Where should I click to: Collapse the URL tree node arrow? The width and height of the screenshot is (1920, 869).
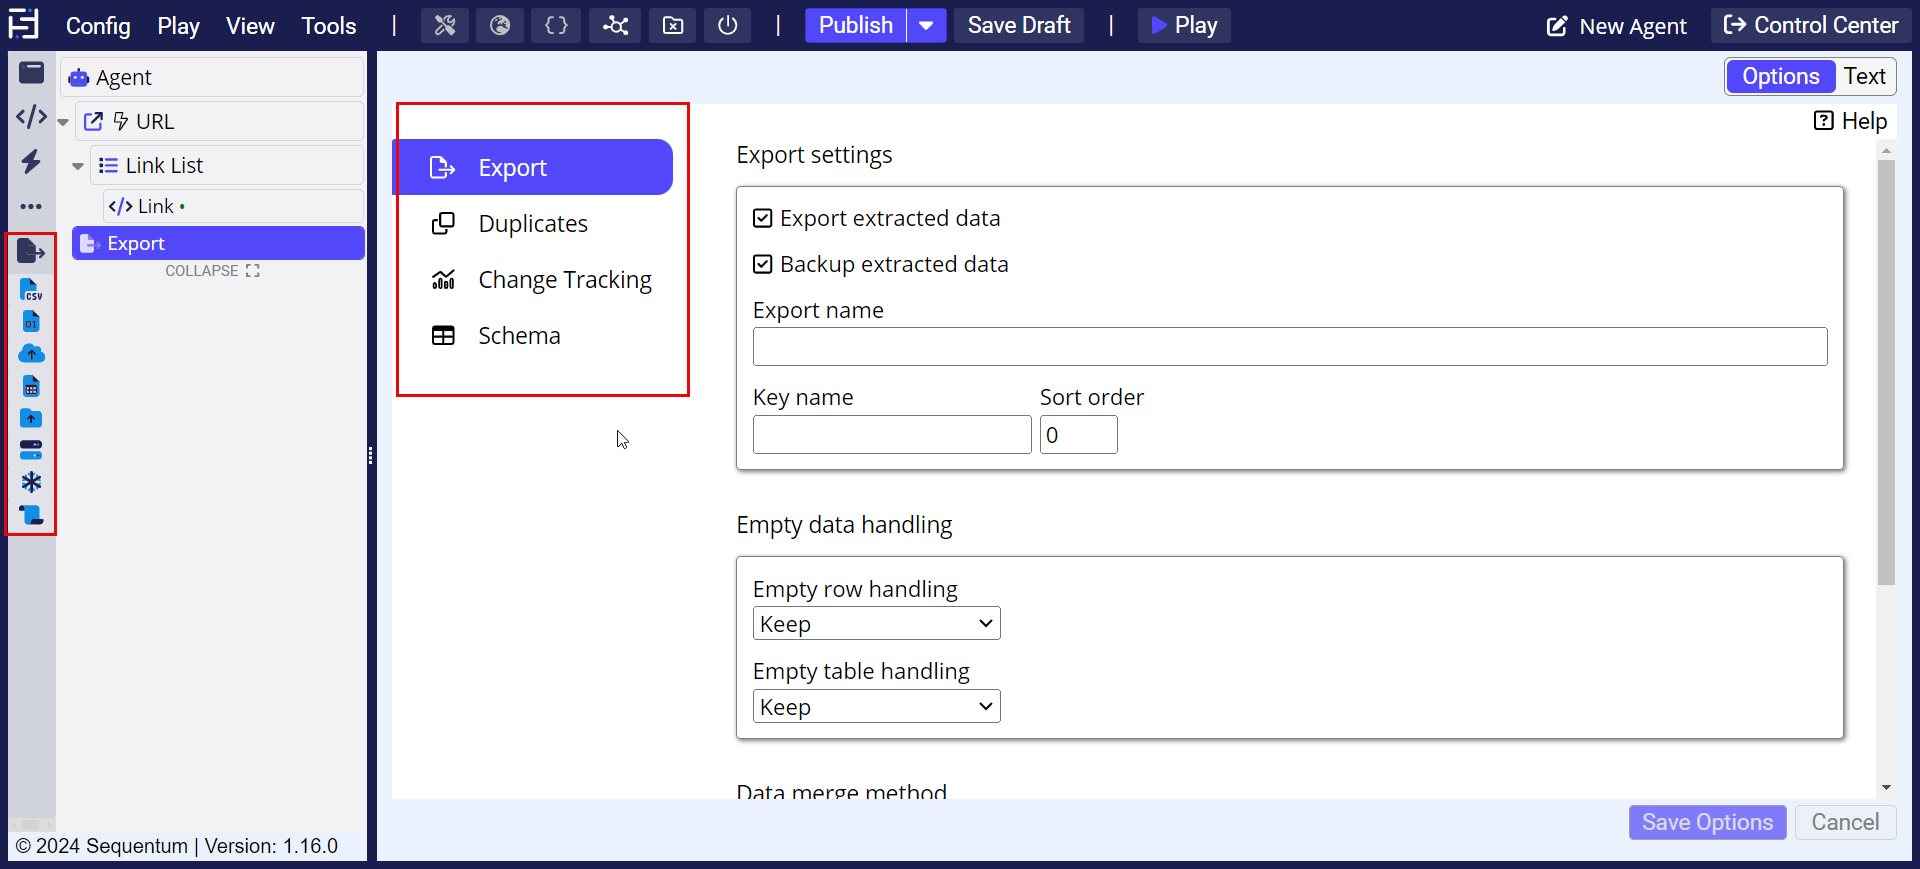[x=63, y=122]
